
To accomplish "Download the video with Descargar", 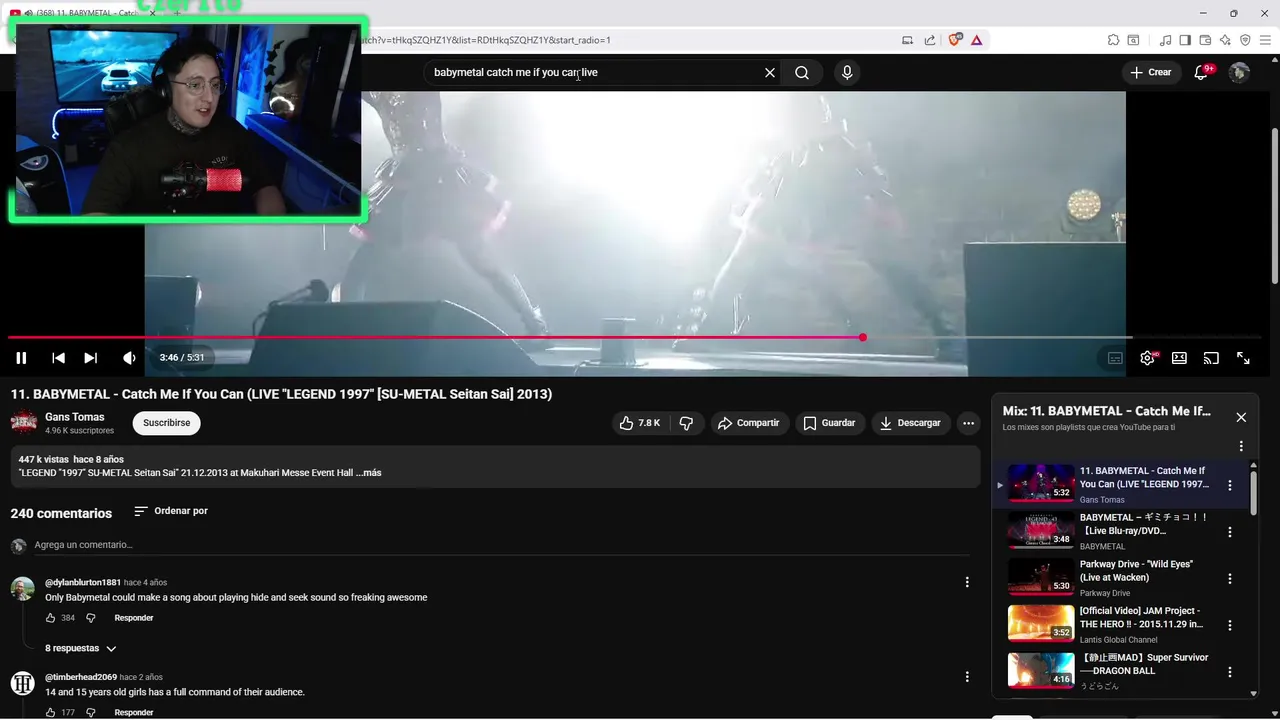I will pyautogui.click(x=910, y=423).
